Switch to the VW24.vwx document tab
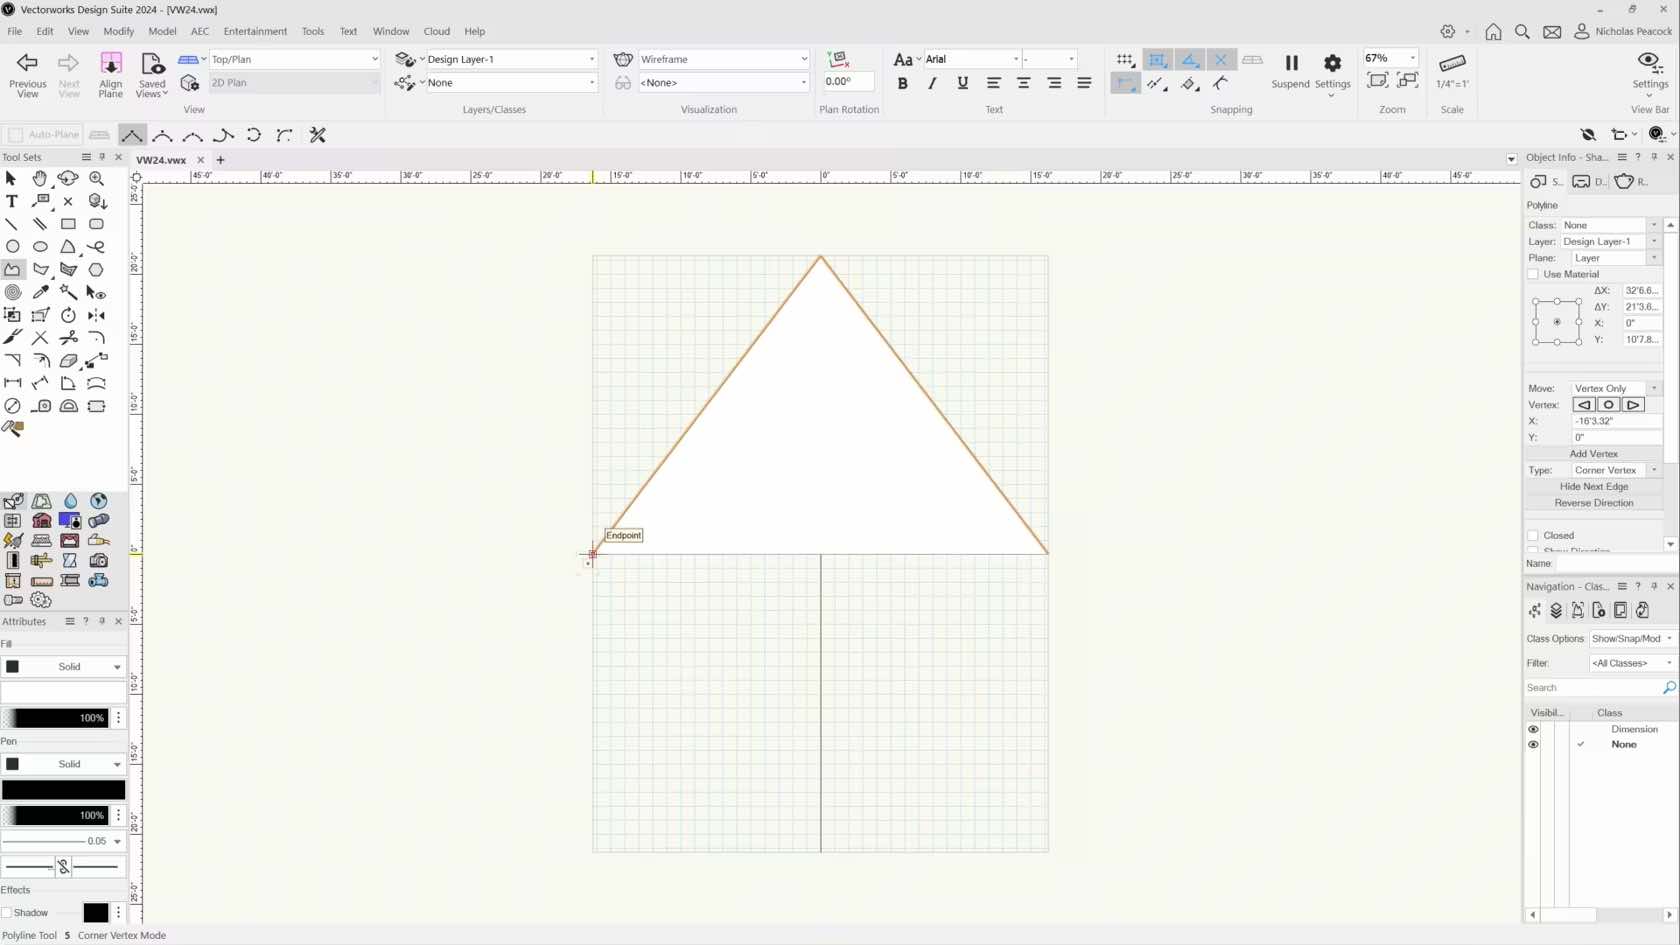The width and height of the screenshot is (1680, 945). tap(161, 160)
